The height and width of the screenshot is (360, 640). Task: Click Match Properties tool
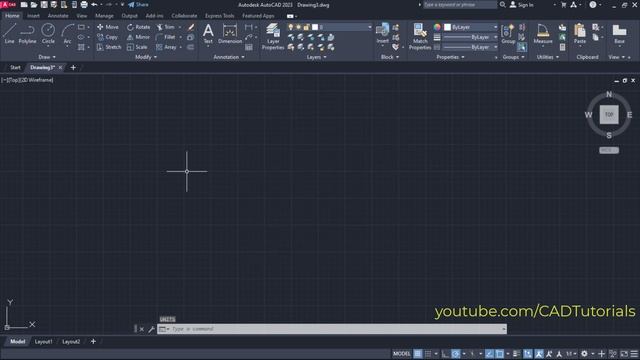(x=420, y=36)
